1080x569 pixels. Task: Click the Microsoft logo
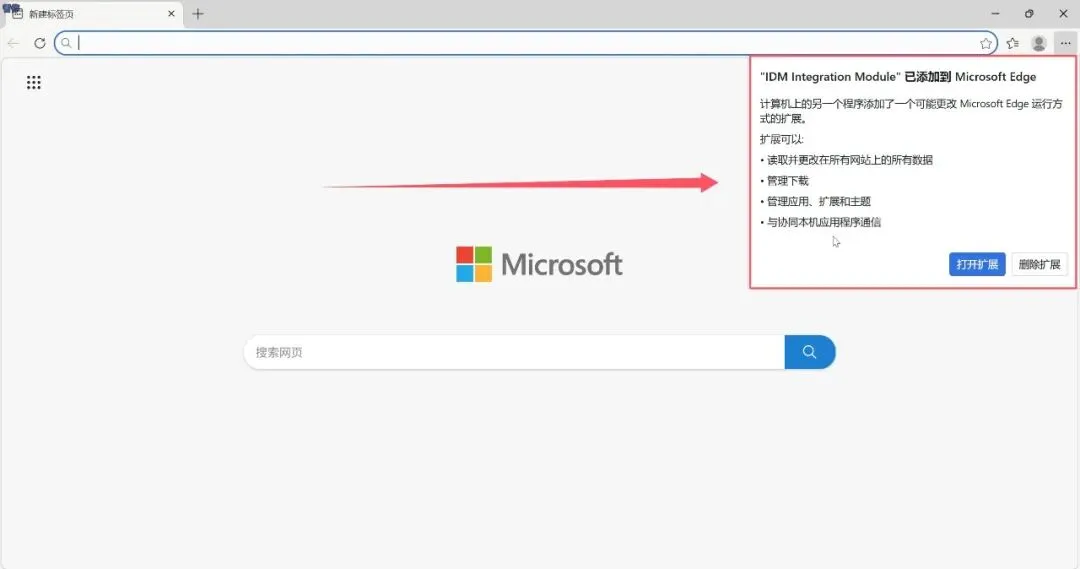click(x=539, y=265)
